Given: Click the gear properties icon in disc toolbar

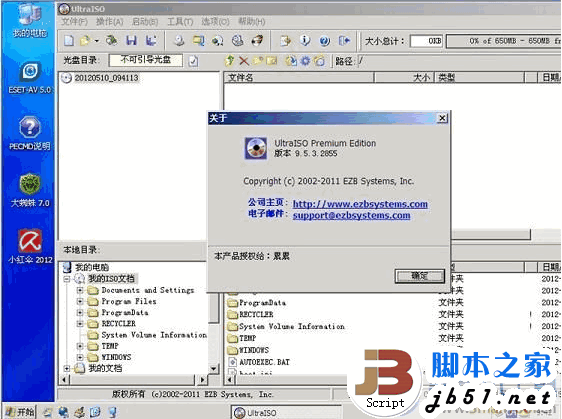Looking at the screenshot, I should coord(305,61).
